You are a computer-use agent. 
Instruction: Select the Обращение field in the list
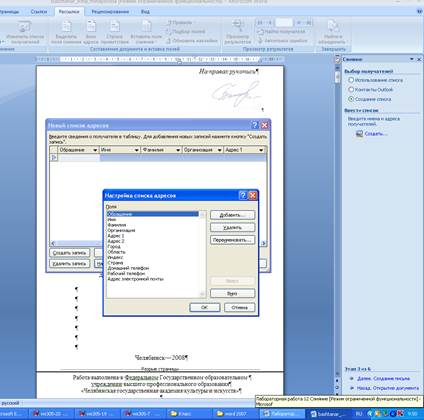[x=153, y=214]
